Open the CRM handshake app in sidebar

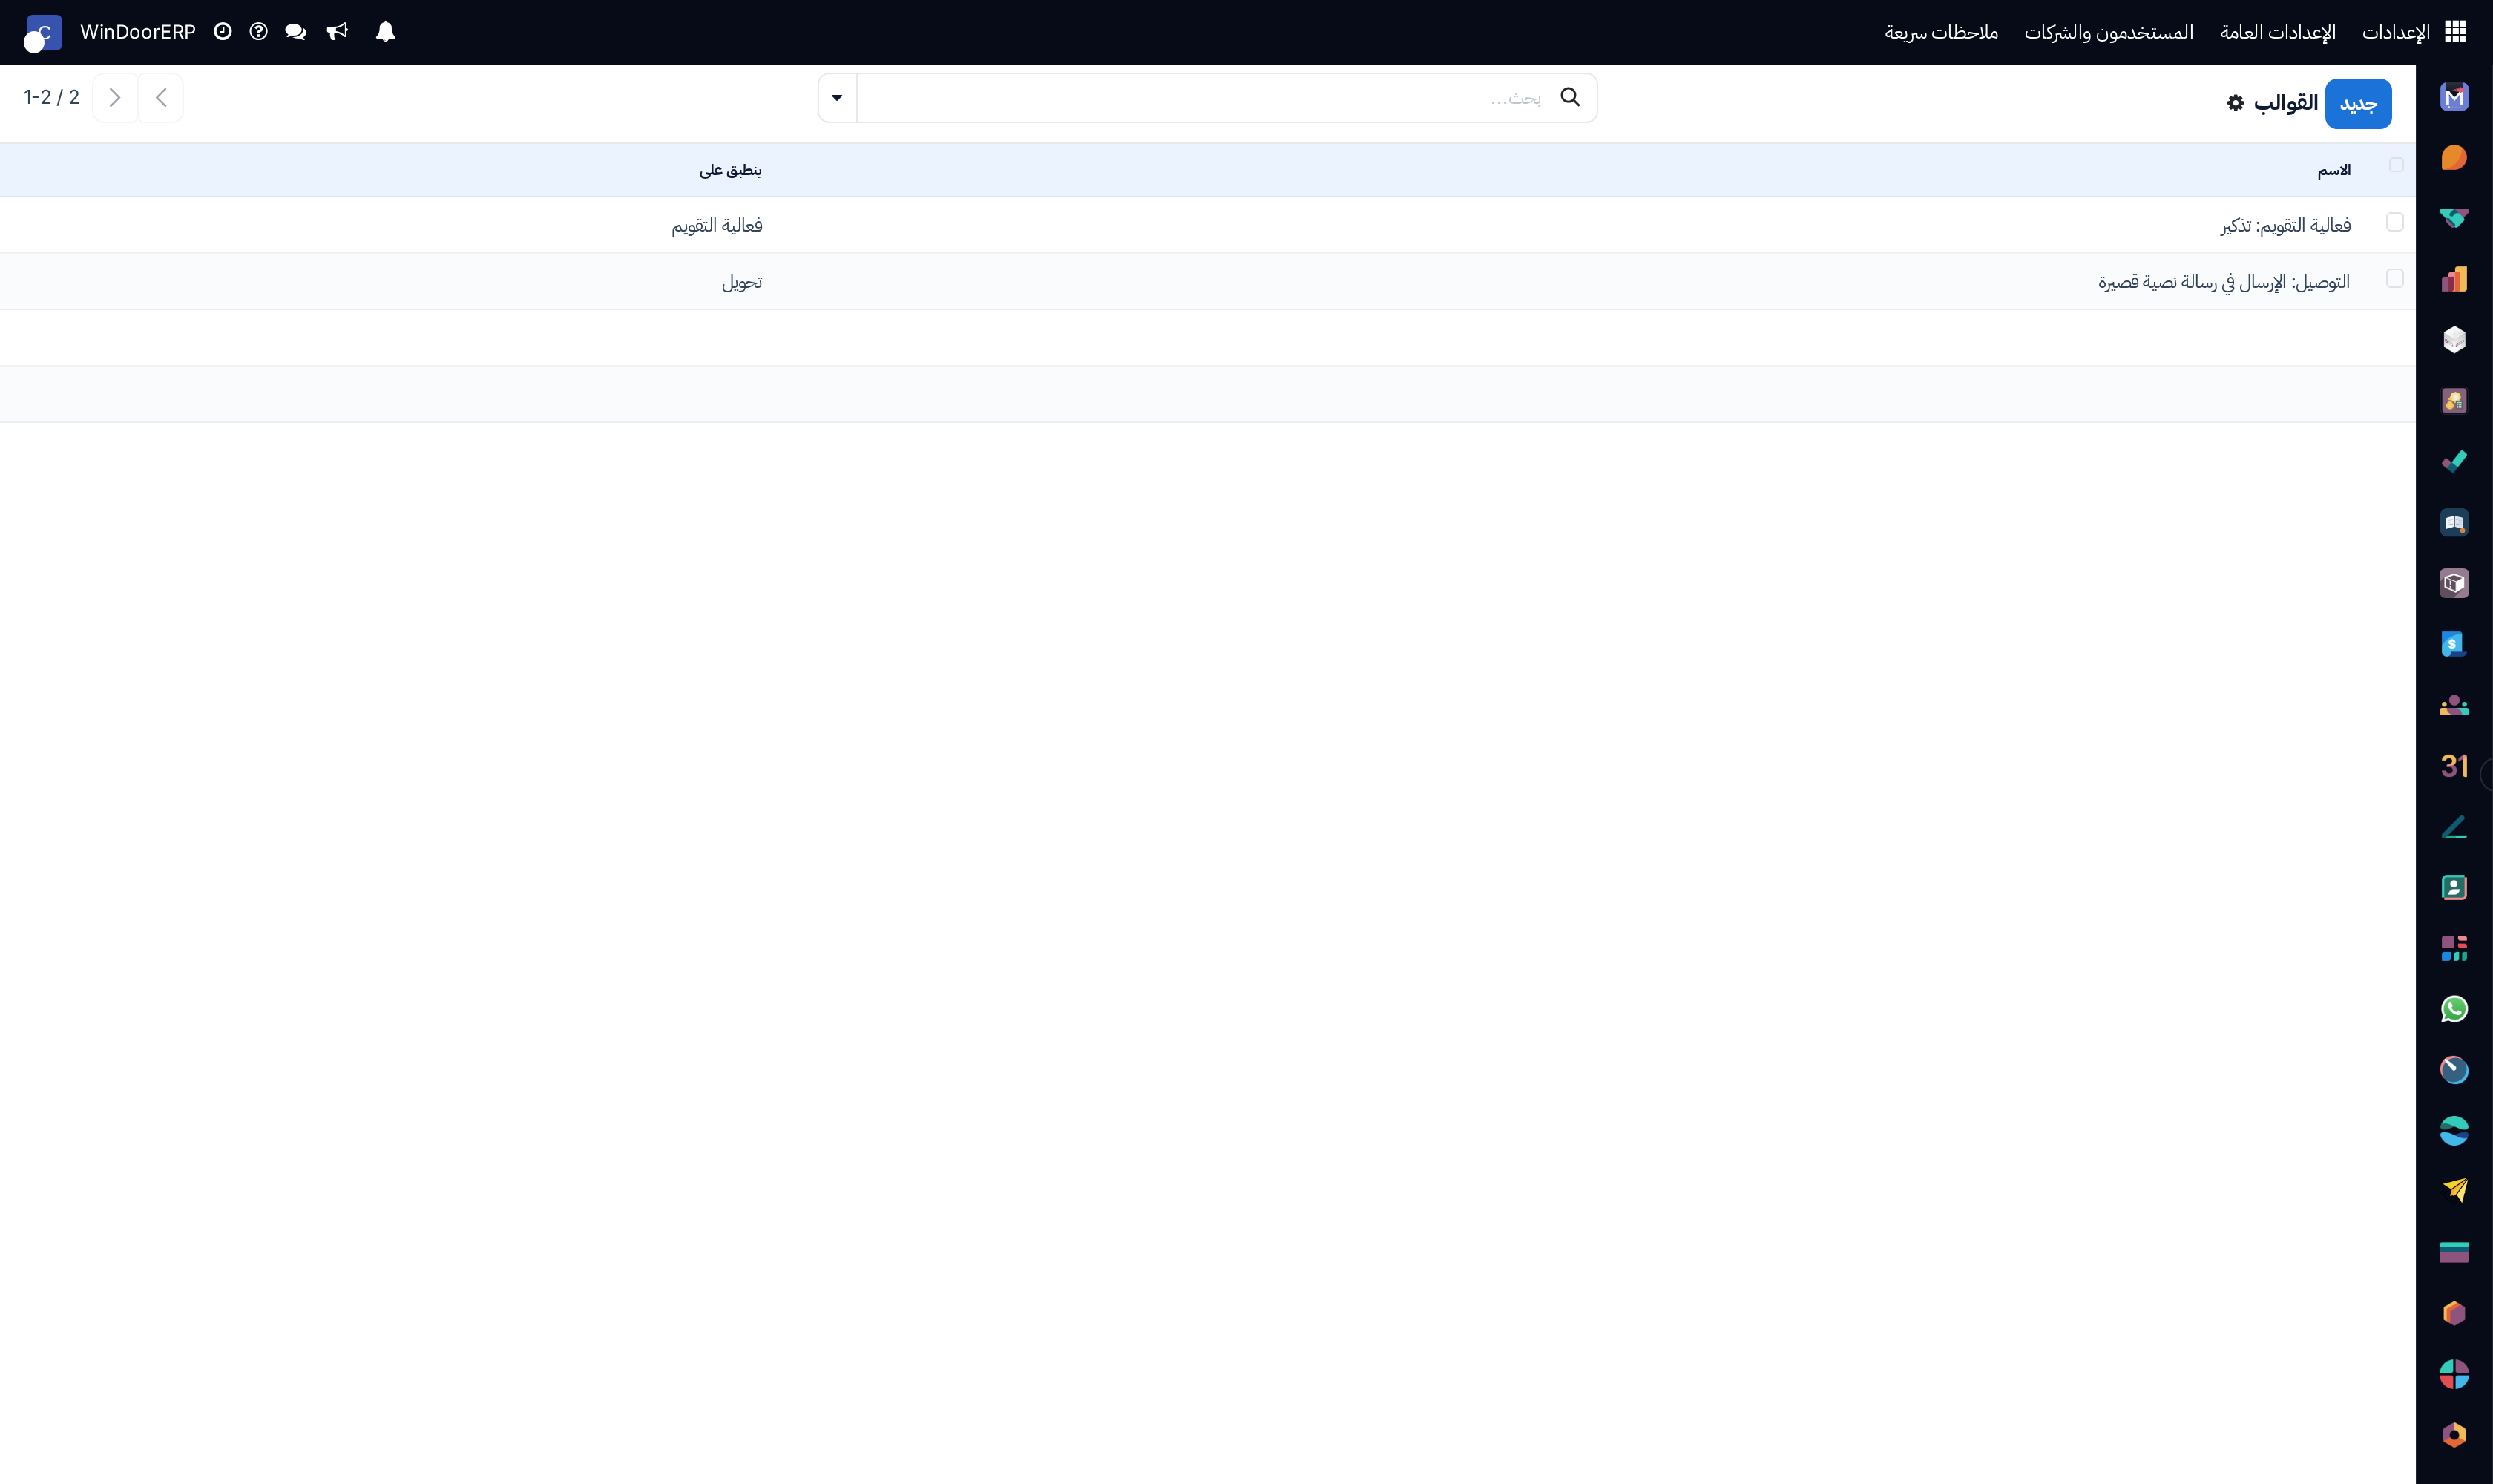2454,218
